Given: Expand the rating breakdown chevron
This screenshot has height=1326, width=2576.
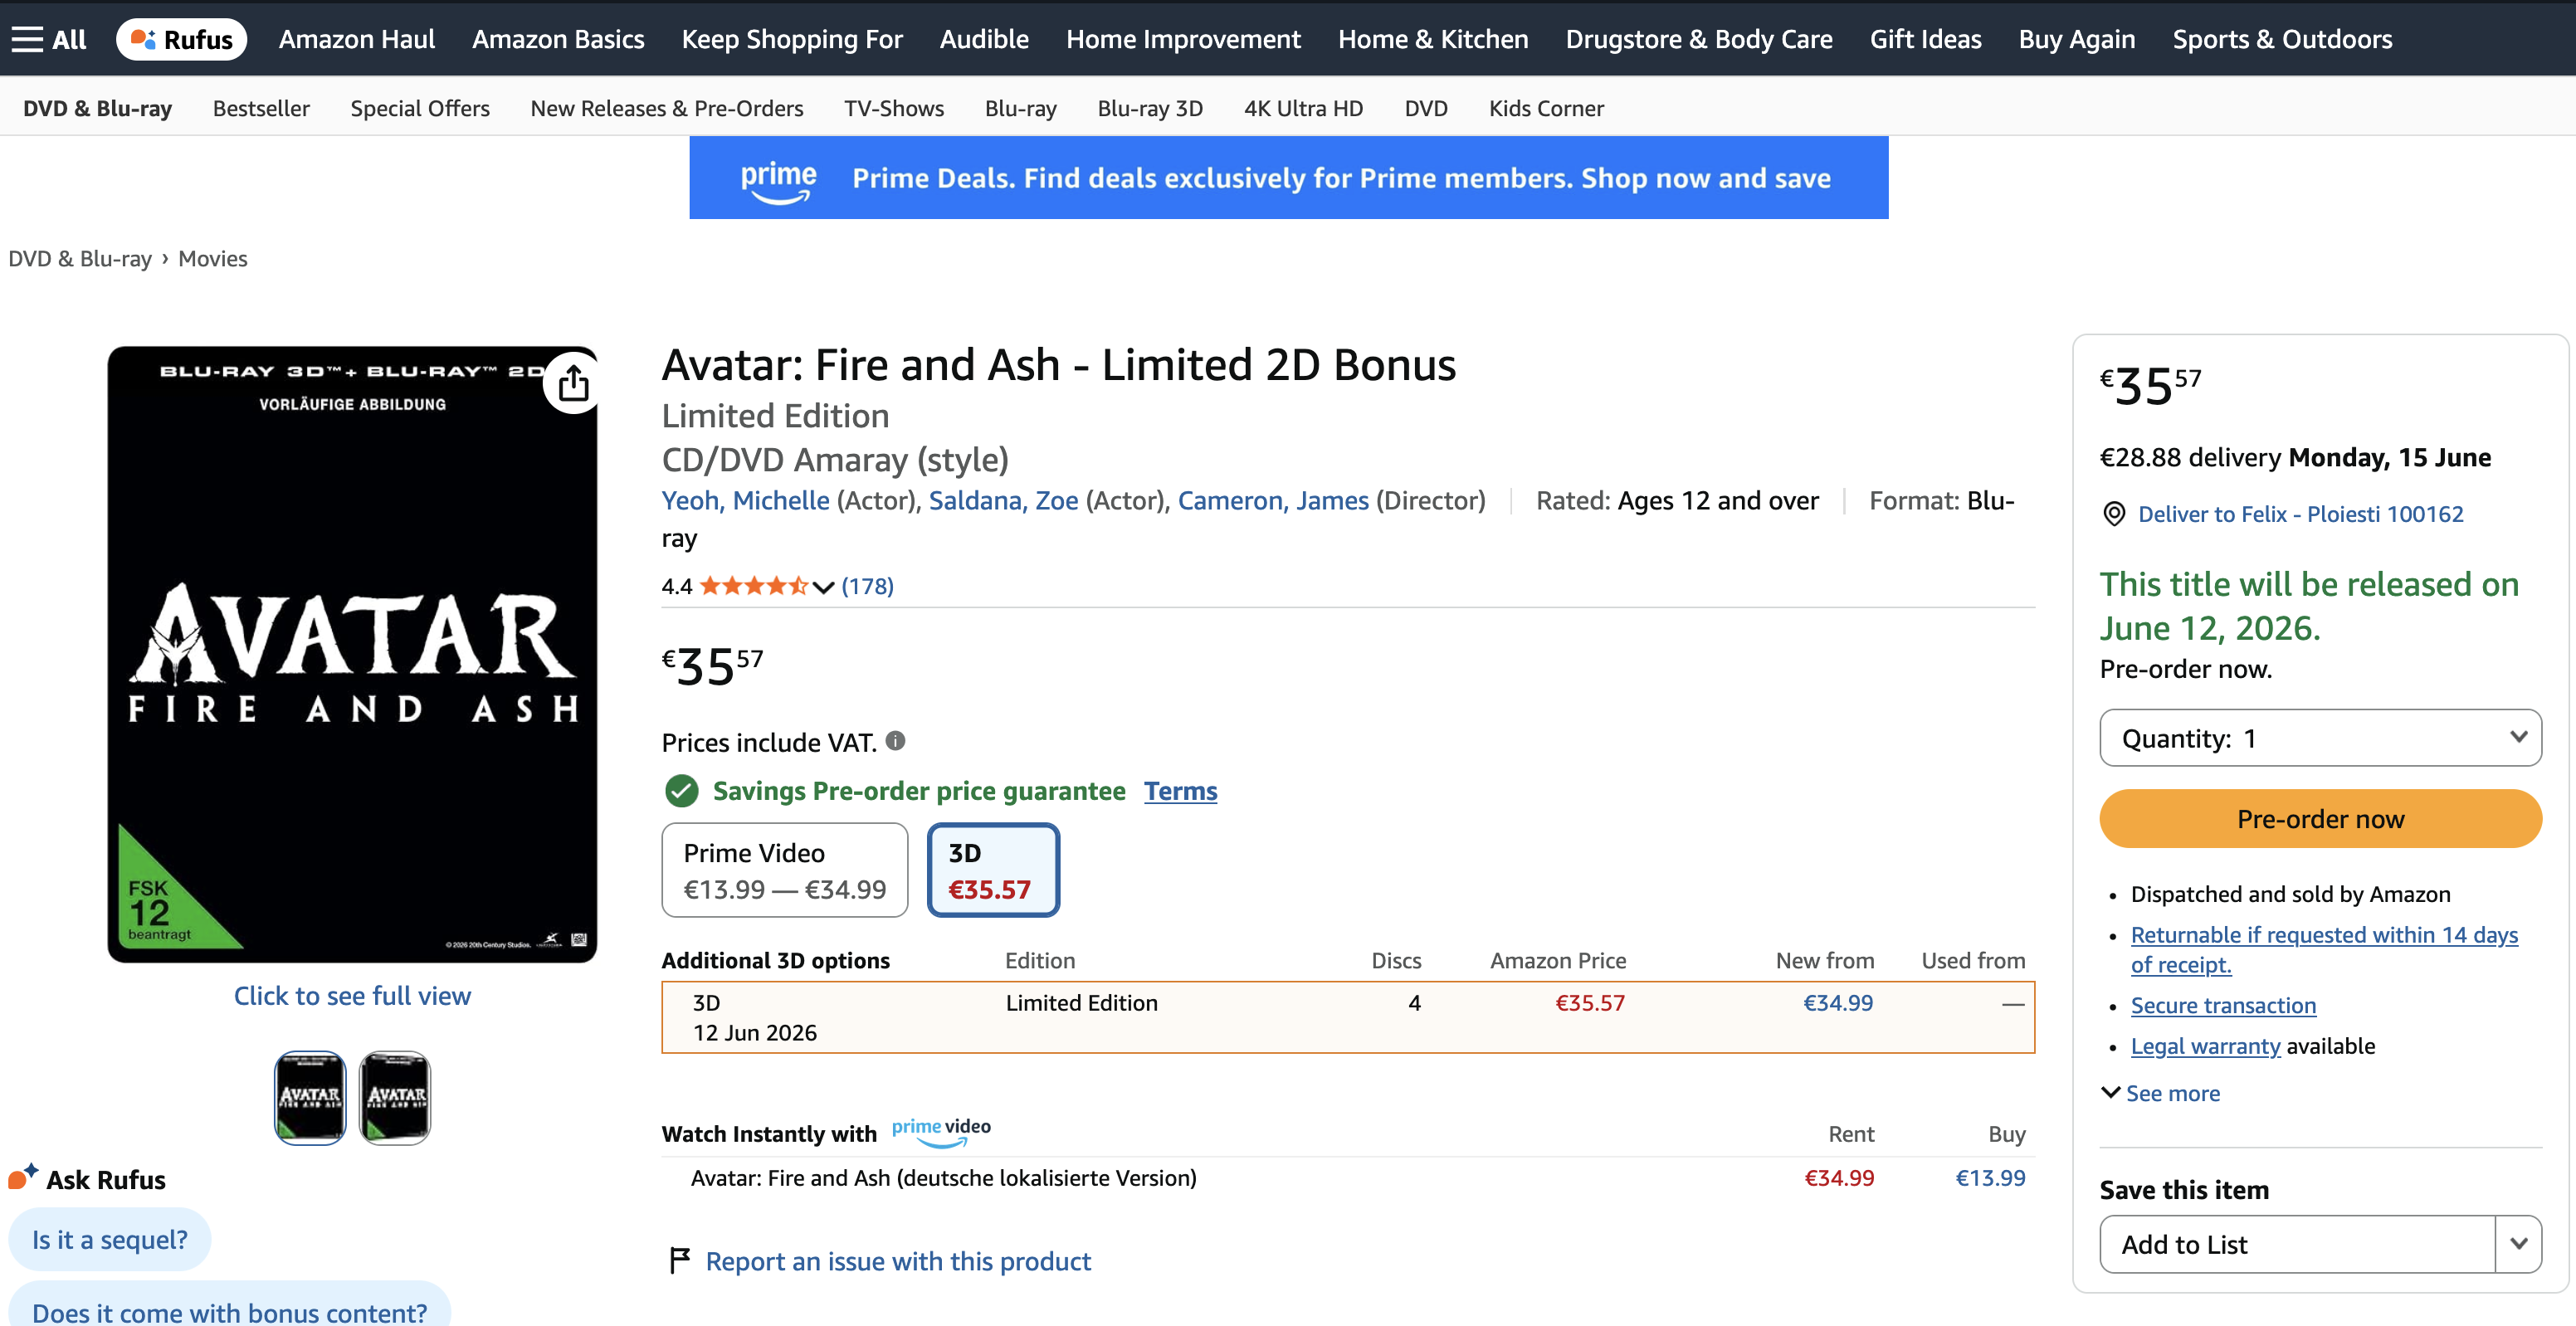Looking at the screenshot, I should pyautogui.click(x=823, y=587).
